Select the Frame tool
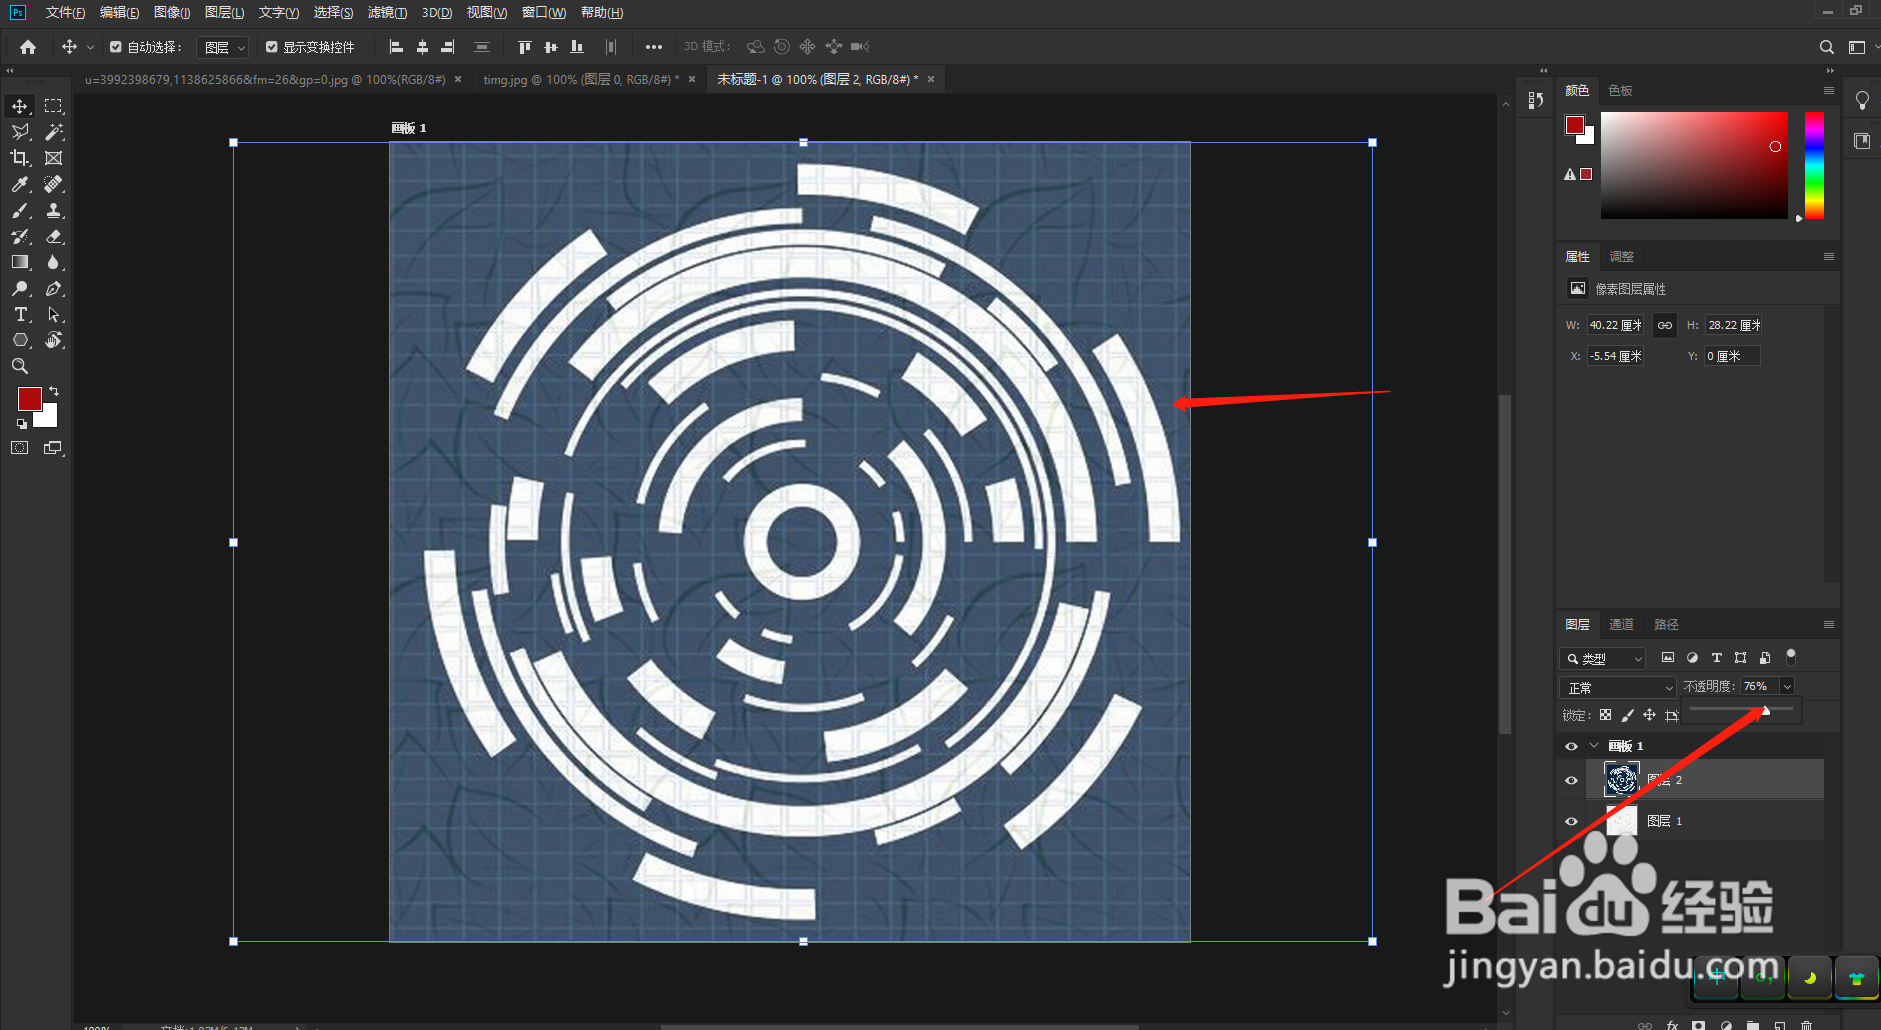 click(x=54, y=158)
